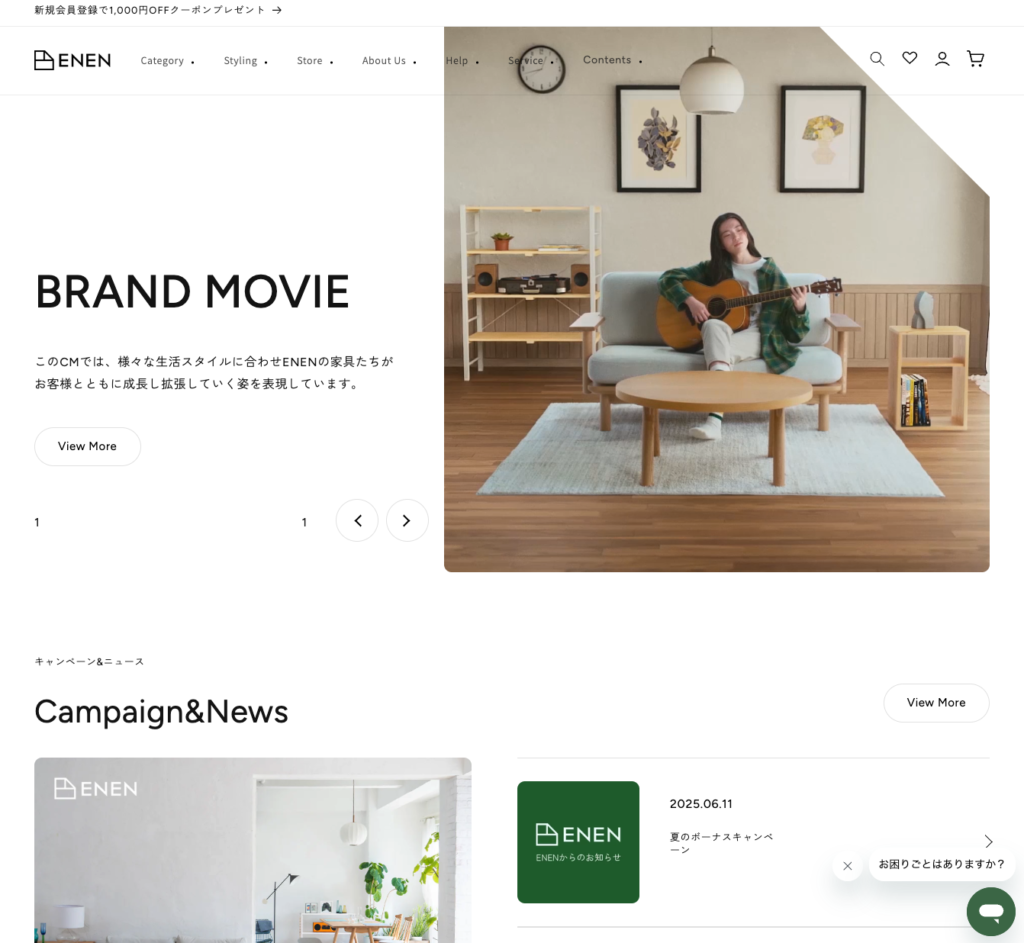Open the shopping cart icon
This screenshot has width=1024, height=943.
click(975, 59)
